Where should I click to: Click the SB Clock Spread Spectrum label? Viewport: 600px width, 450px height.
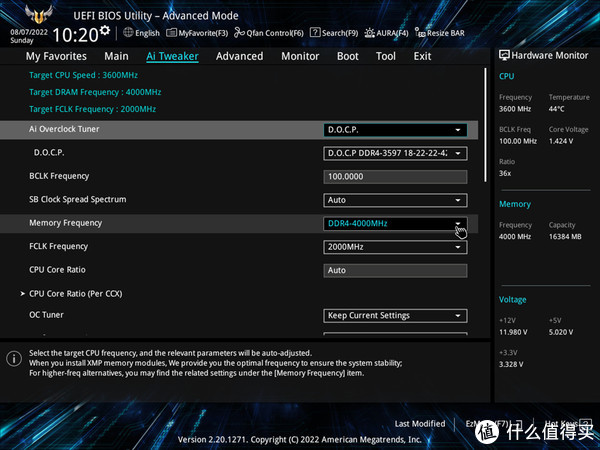(x=78, y=199)
